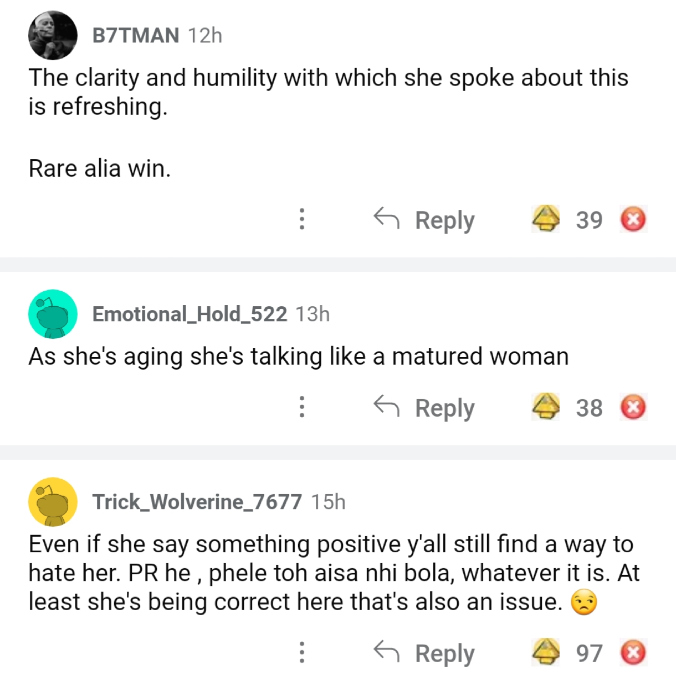Screen dimensions: 676x700
Task: Upvote Trick_Wolverine_7677's comment
Action: 545,653
